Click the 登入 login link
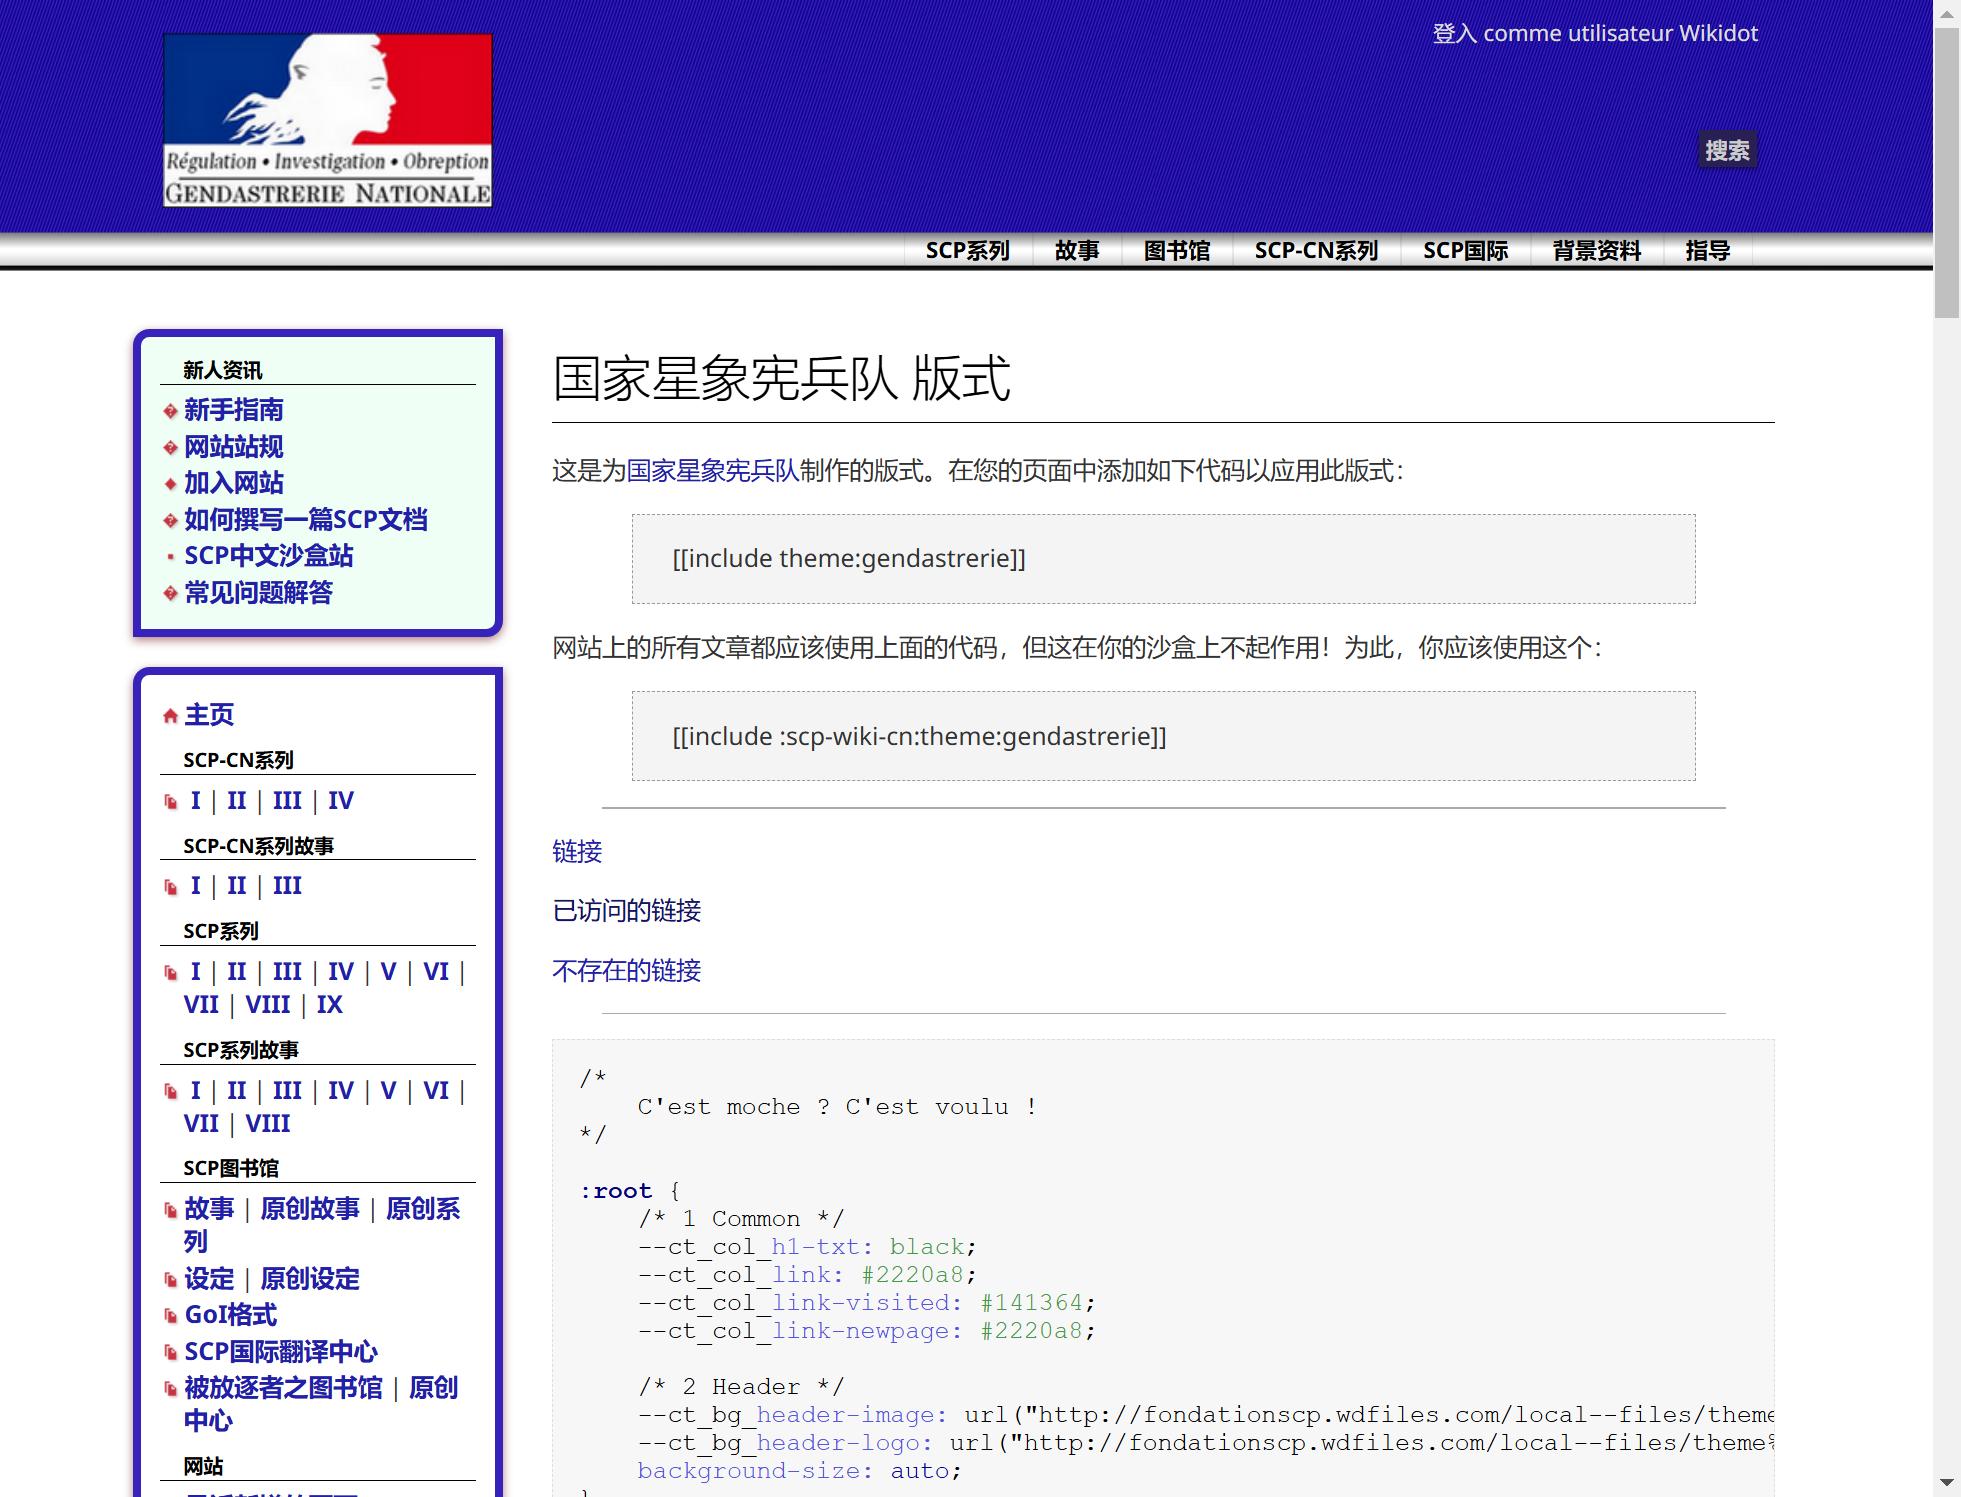1961x1497 pixels. (1454, 34)
